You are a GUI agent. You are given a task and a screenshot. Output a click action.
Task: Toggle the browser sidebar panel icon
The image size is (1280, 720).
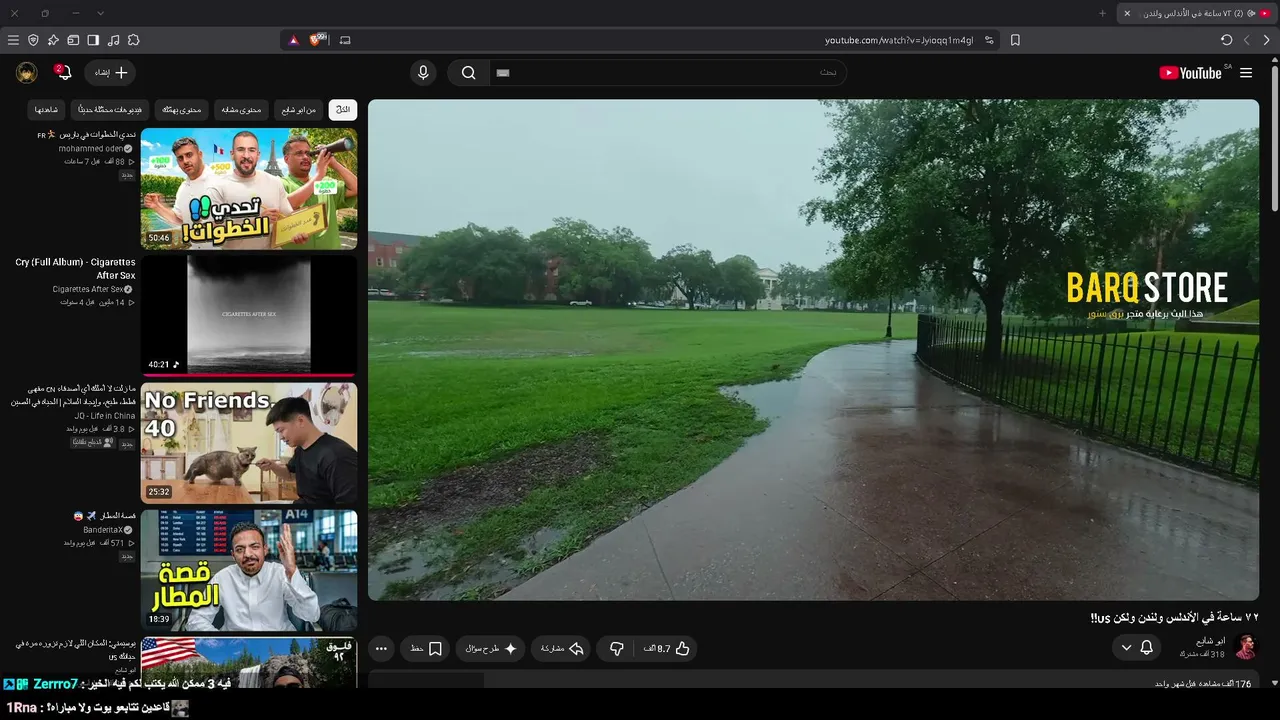(93, 40)
